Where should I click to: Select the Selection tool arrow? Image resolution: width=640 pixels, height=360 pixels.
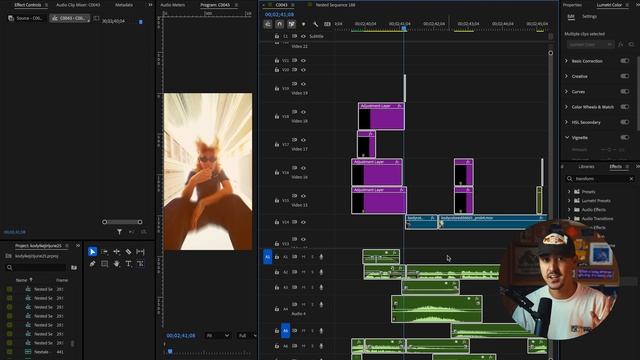[92, 252]
